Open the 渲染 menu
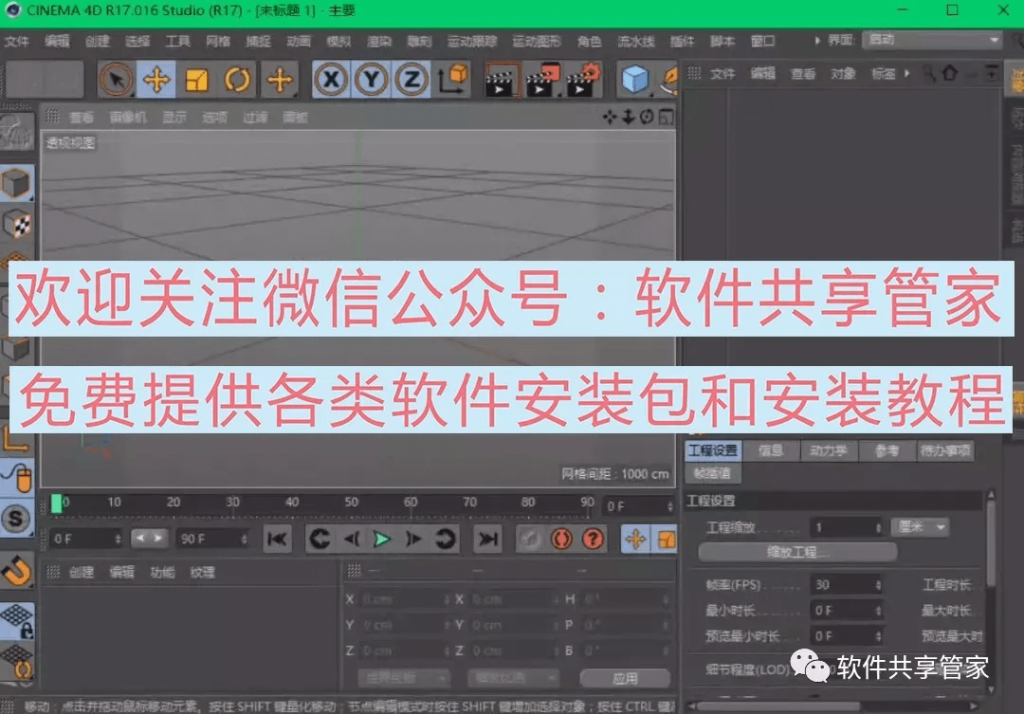 (x=379, y=41)
